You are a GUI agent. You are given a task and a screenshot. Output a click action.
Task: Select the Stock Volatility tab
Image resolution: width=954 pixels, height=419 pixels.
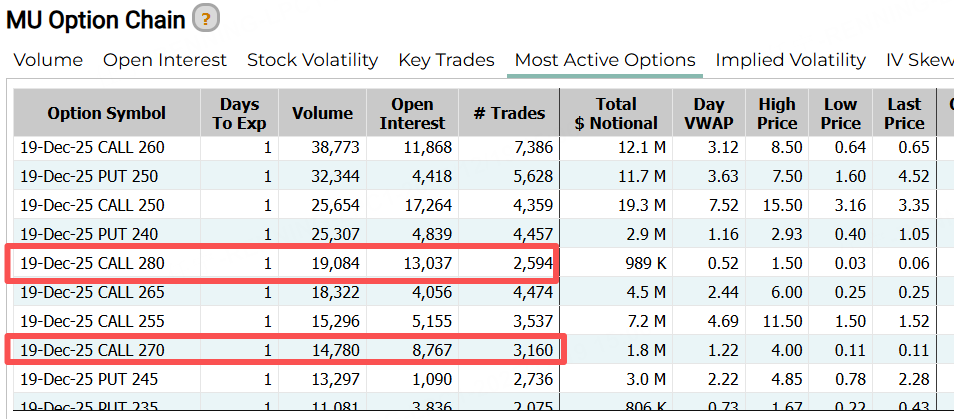(x=312, y=60)
